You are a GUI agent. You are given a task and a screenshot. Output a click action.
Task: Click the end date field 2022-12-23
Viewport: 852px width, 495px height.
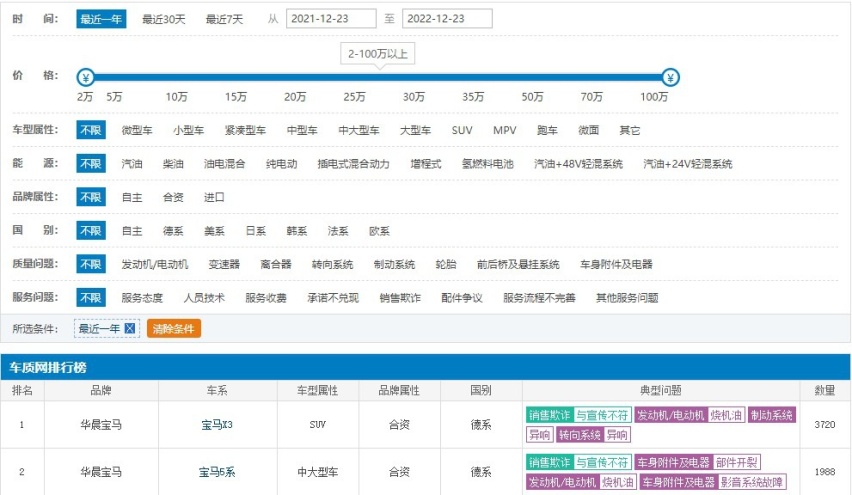coord(447,18)
